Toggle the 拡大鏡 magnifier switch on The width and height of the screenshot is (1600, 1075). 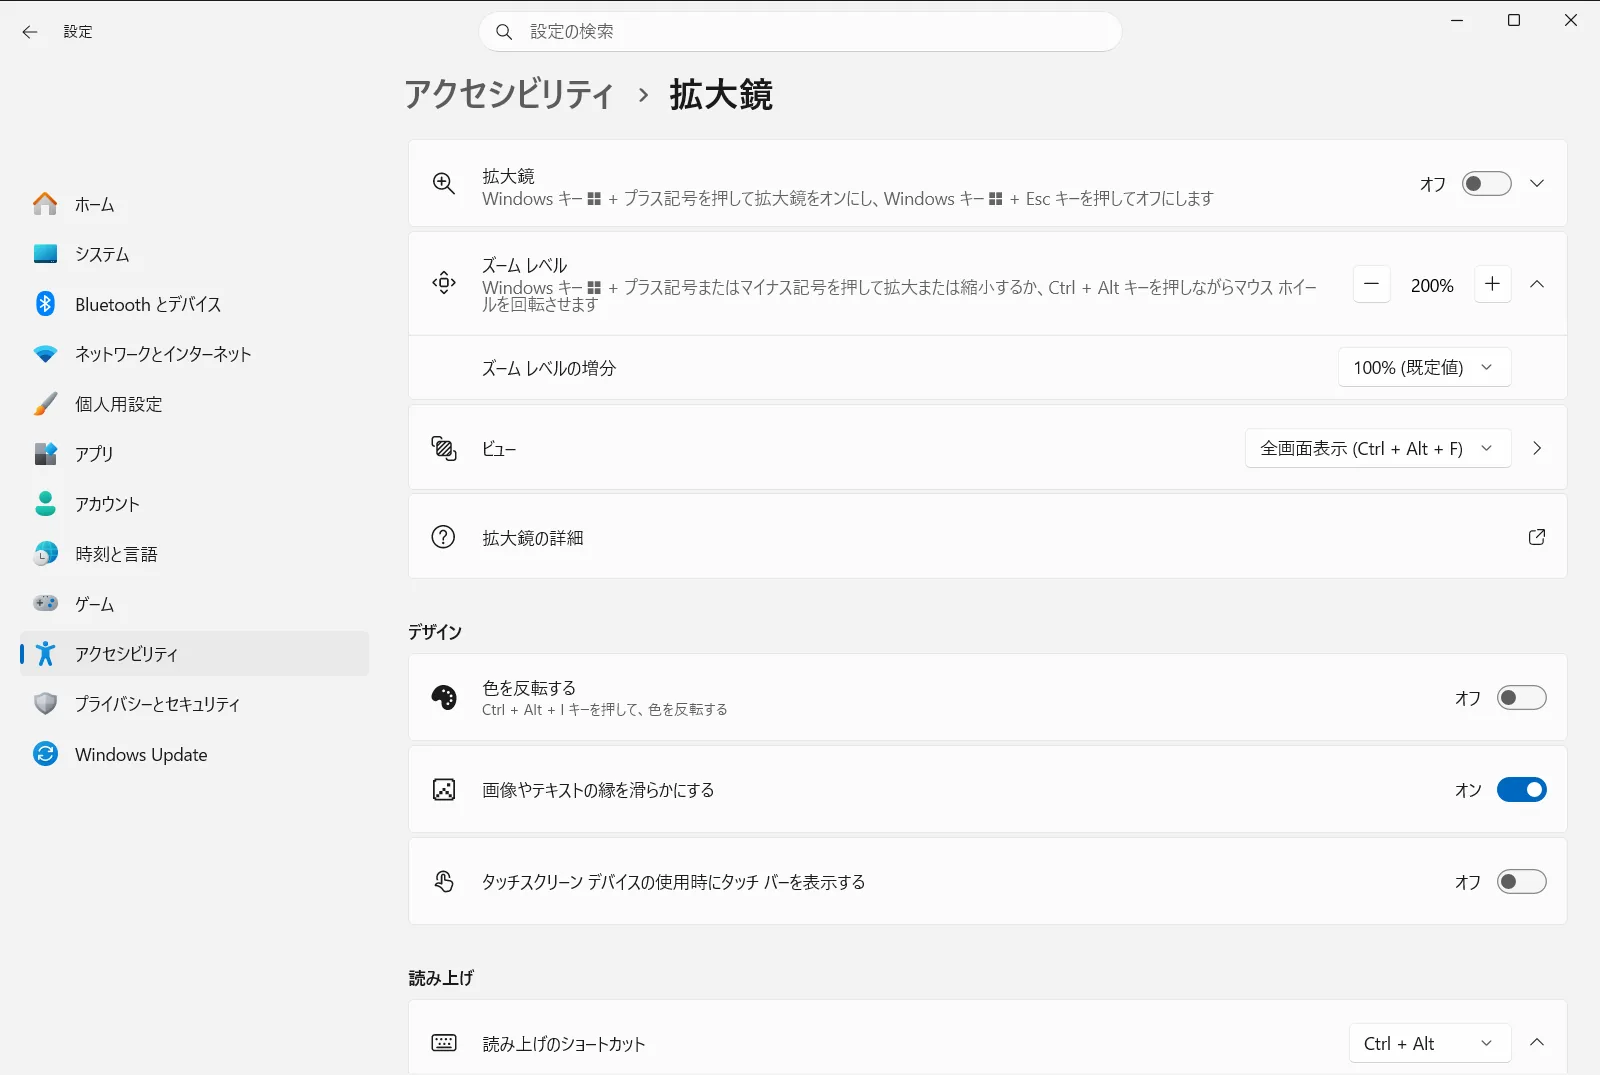click(1486, 184)
